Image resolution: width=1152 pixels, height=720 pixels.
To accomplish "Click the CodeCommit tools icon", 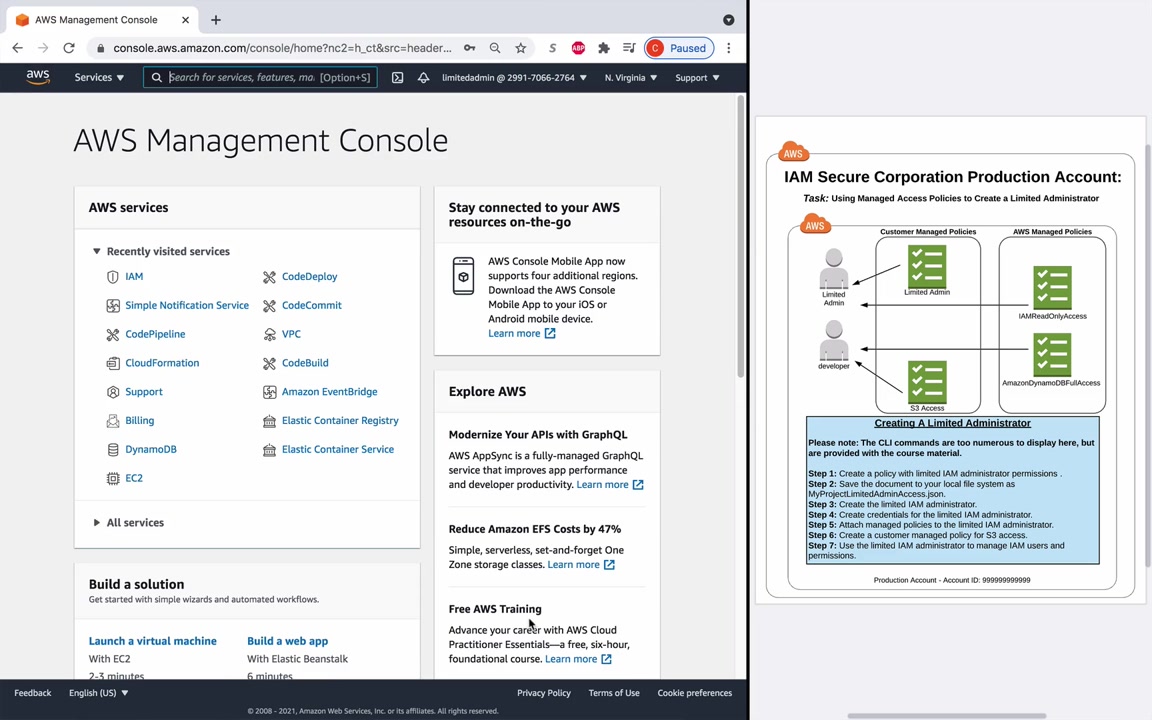I will pyautogui.click(x=270, y=305).
